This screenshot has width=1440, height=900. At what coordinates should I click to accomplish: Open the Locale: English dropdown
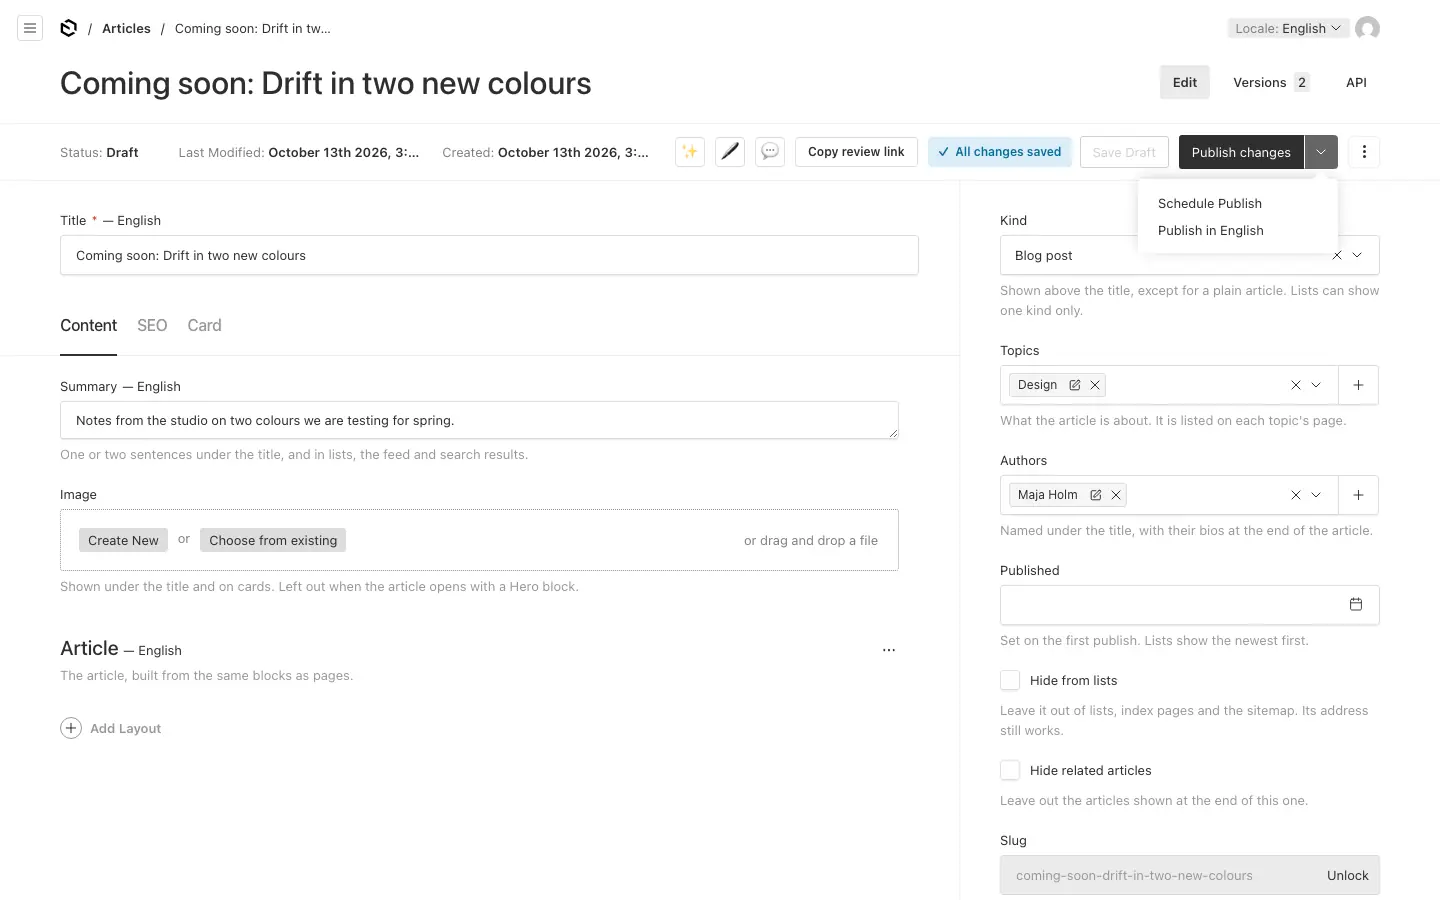(1288, 28)
